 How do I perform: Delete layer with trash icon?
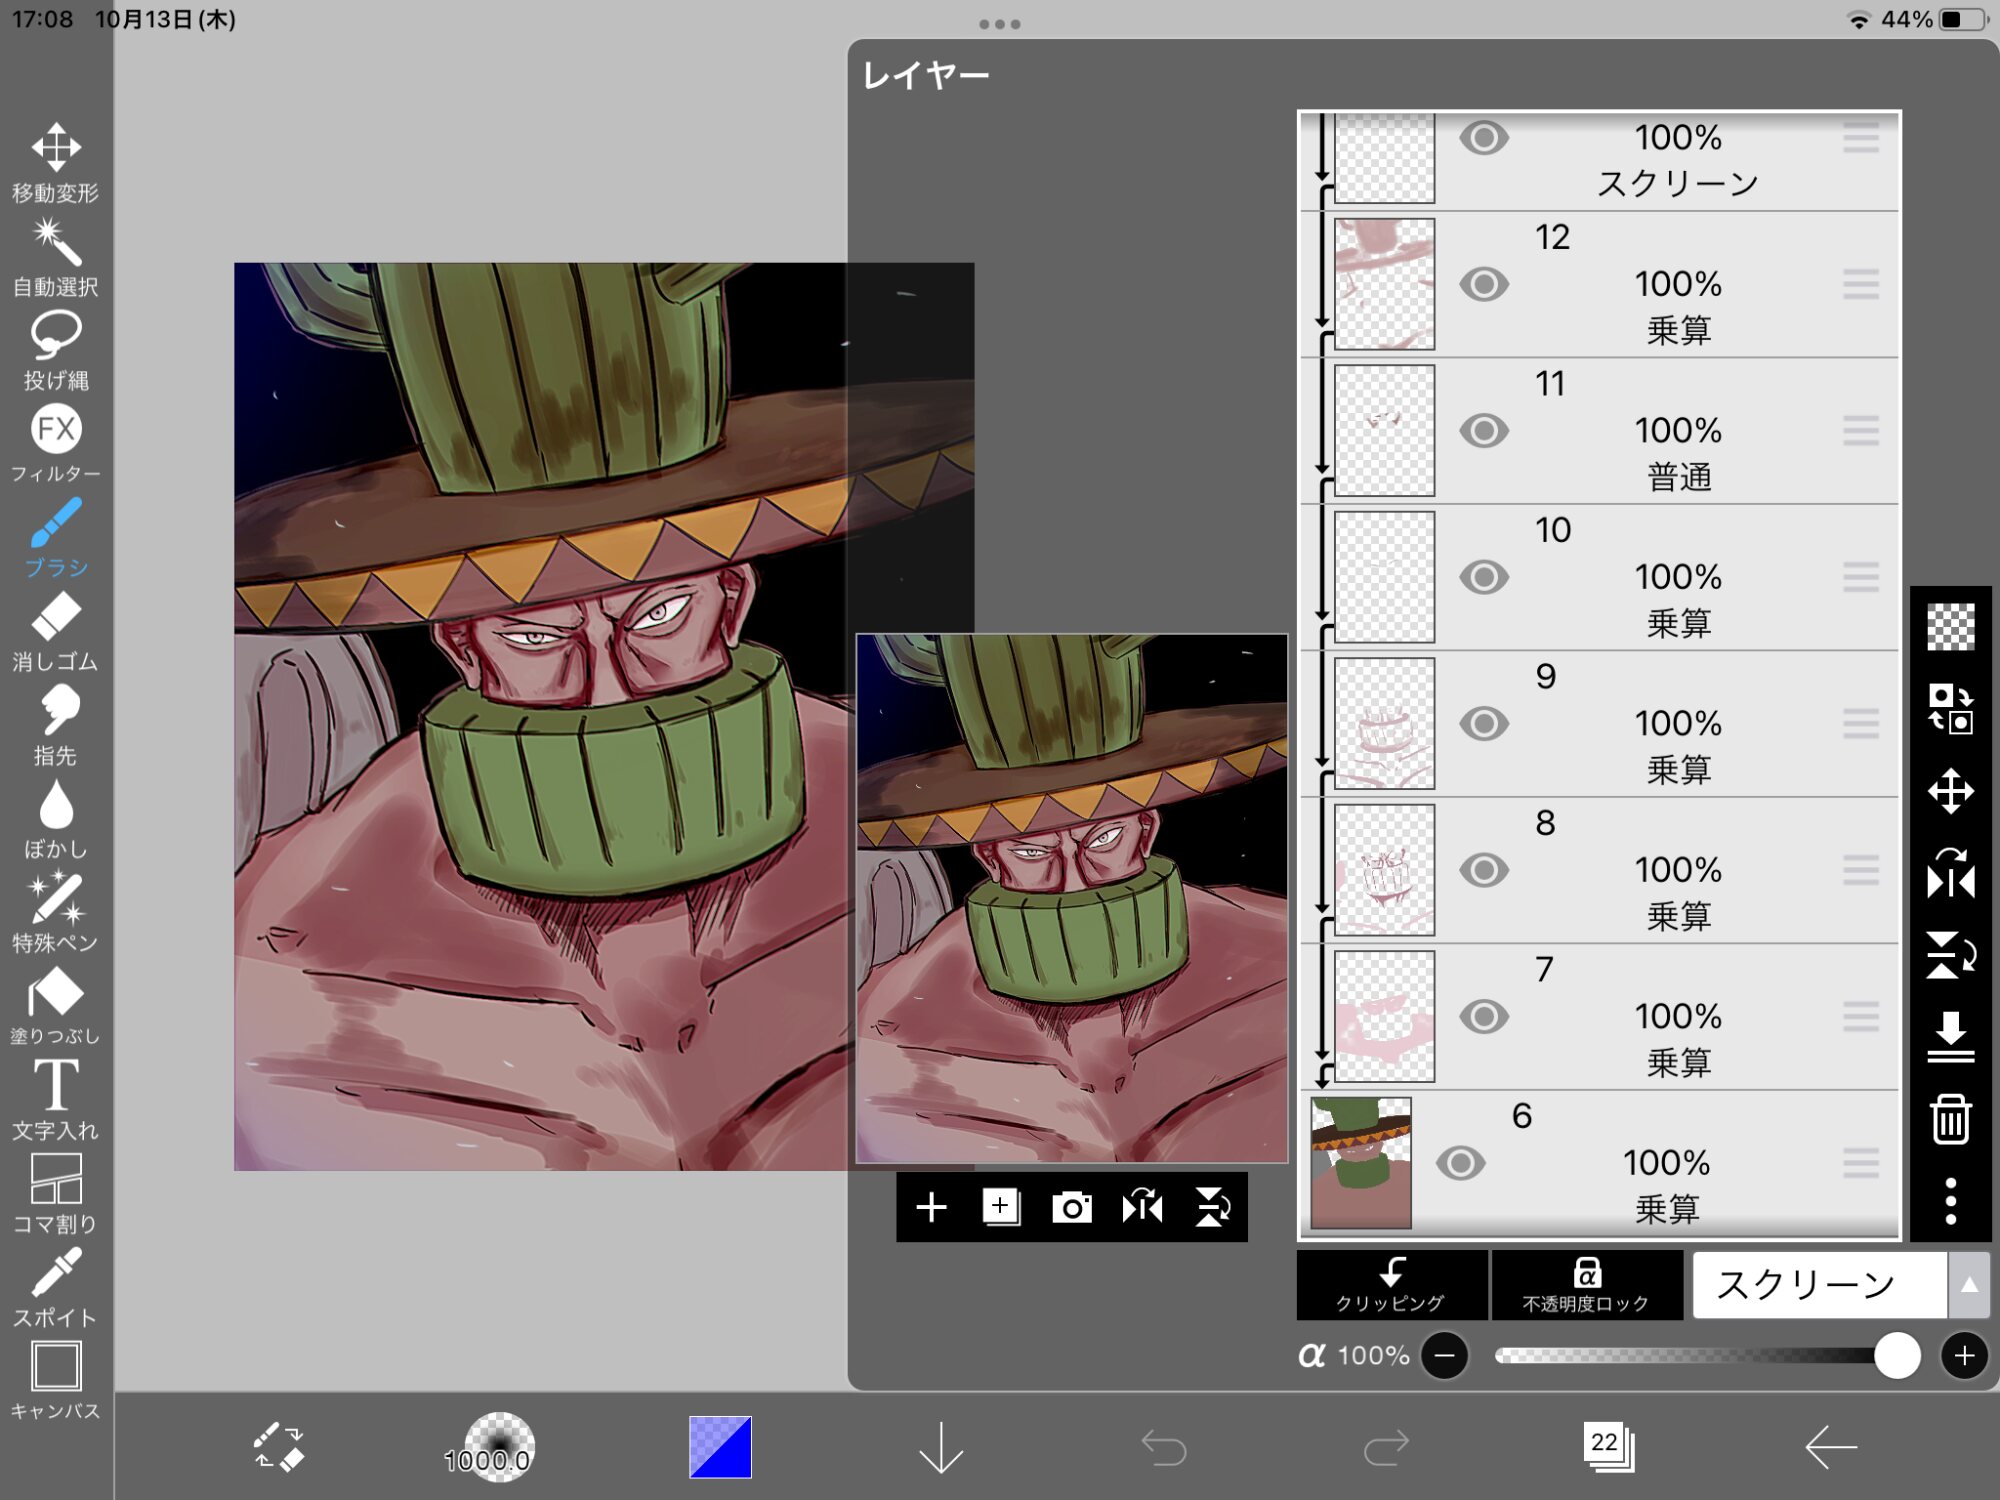(x=1950, y=1118)
